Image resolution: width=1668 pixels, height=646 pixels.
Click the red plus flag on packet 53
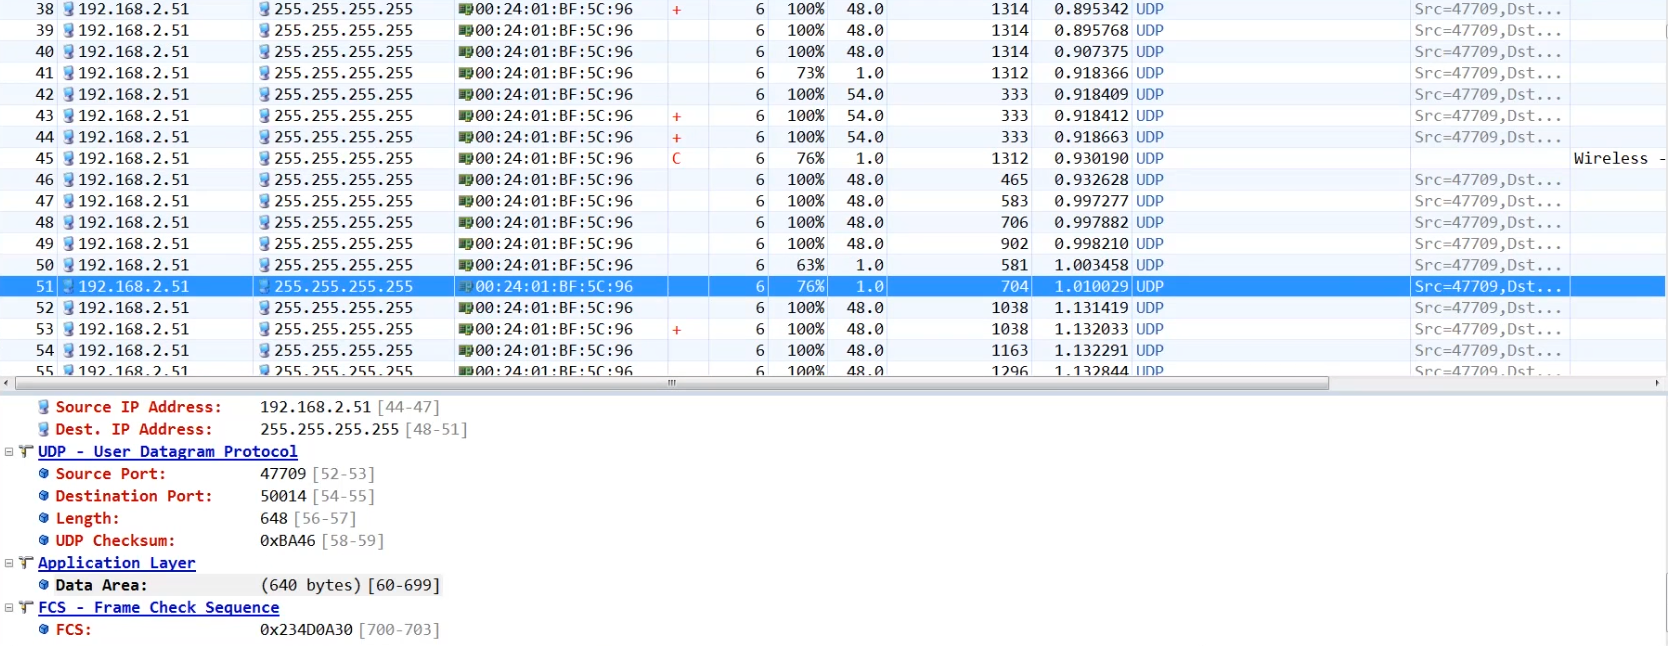click(x=676, y=330)
